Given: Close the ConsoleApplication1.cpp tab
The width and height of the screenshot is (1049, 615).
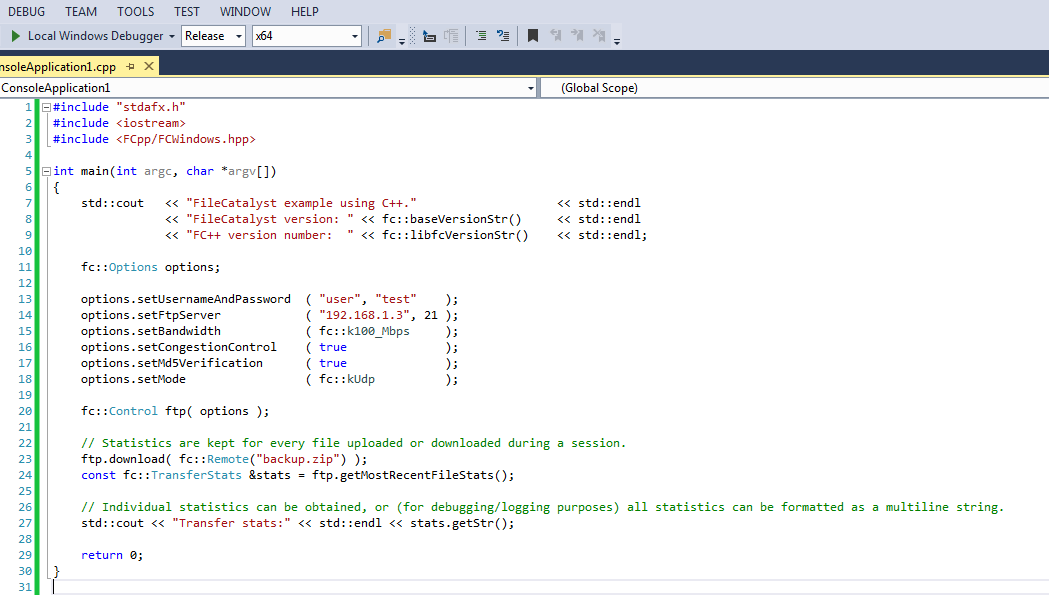Looking at the screenshot, I should pyautogui.click(x=150, y=67).
